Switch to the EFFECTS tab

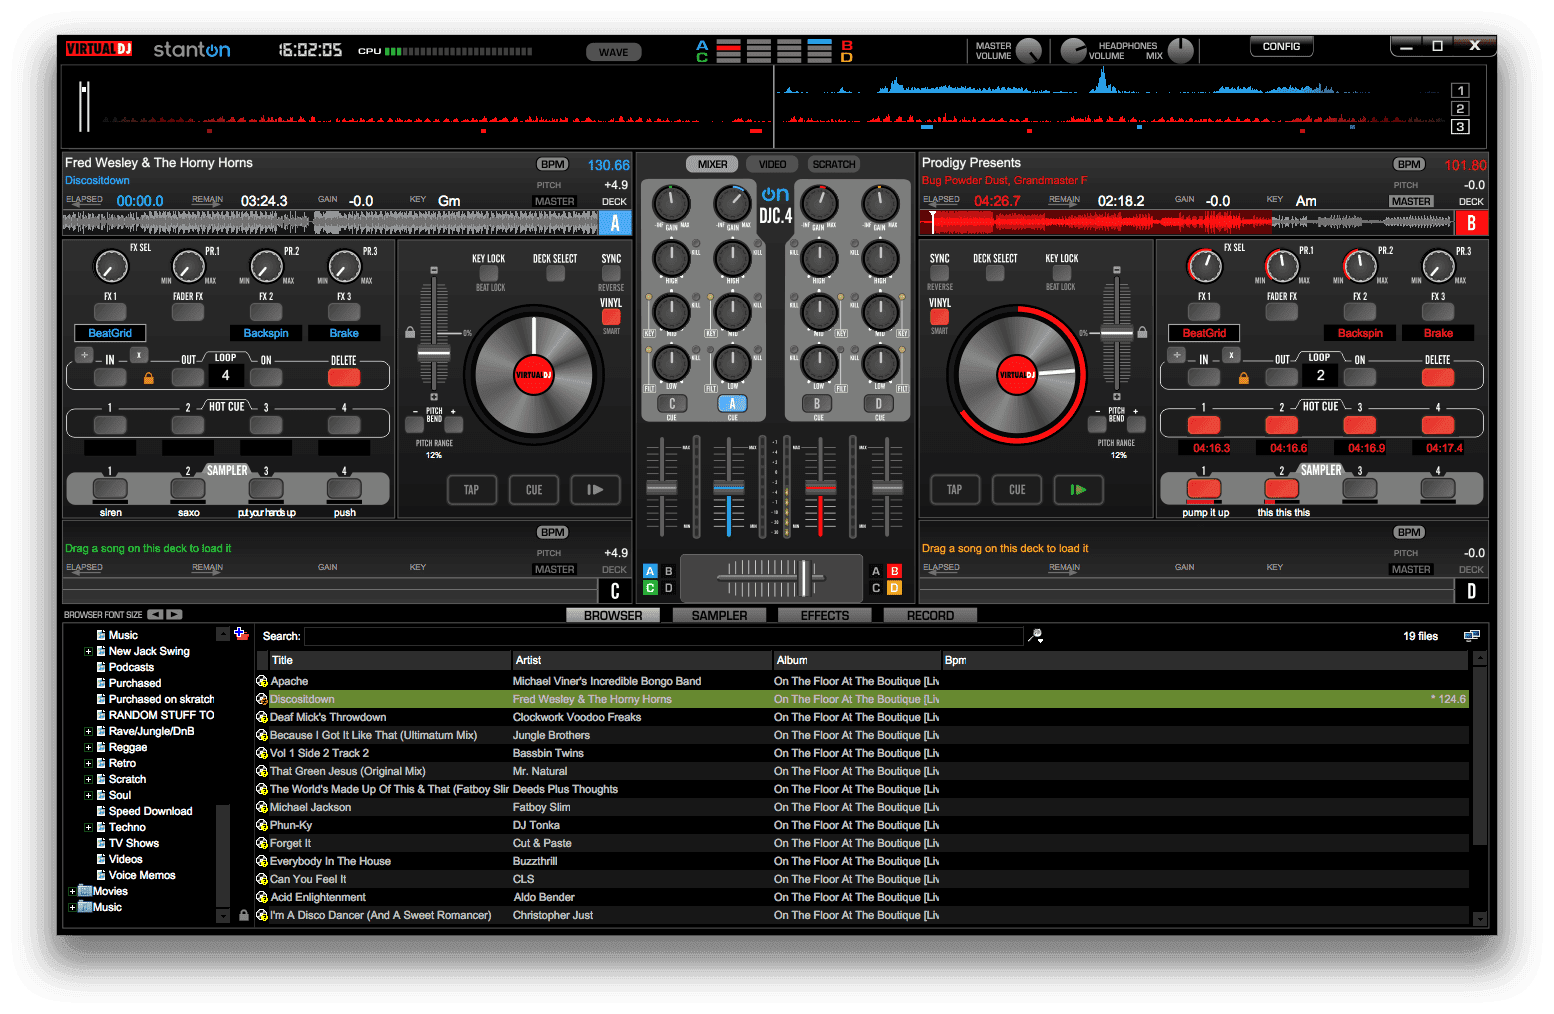pyautogui.click(x=824, y=615)
